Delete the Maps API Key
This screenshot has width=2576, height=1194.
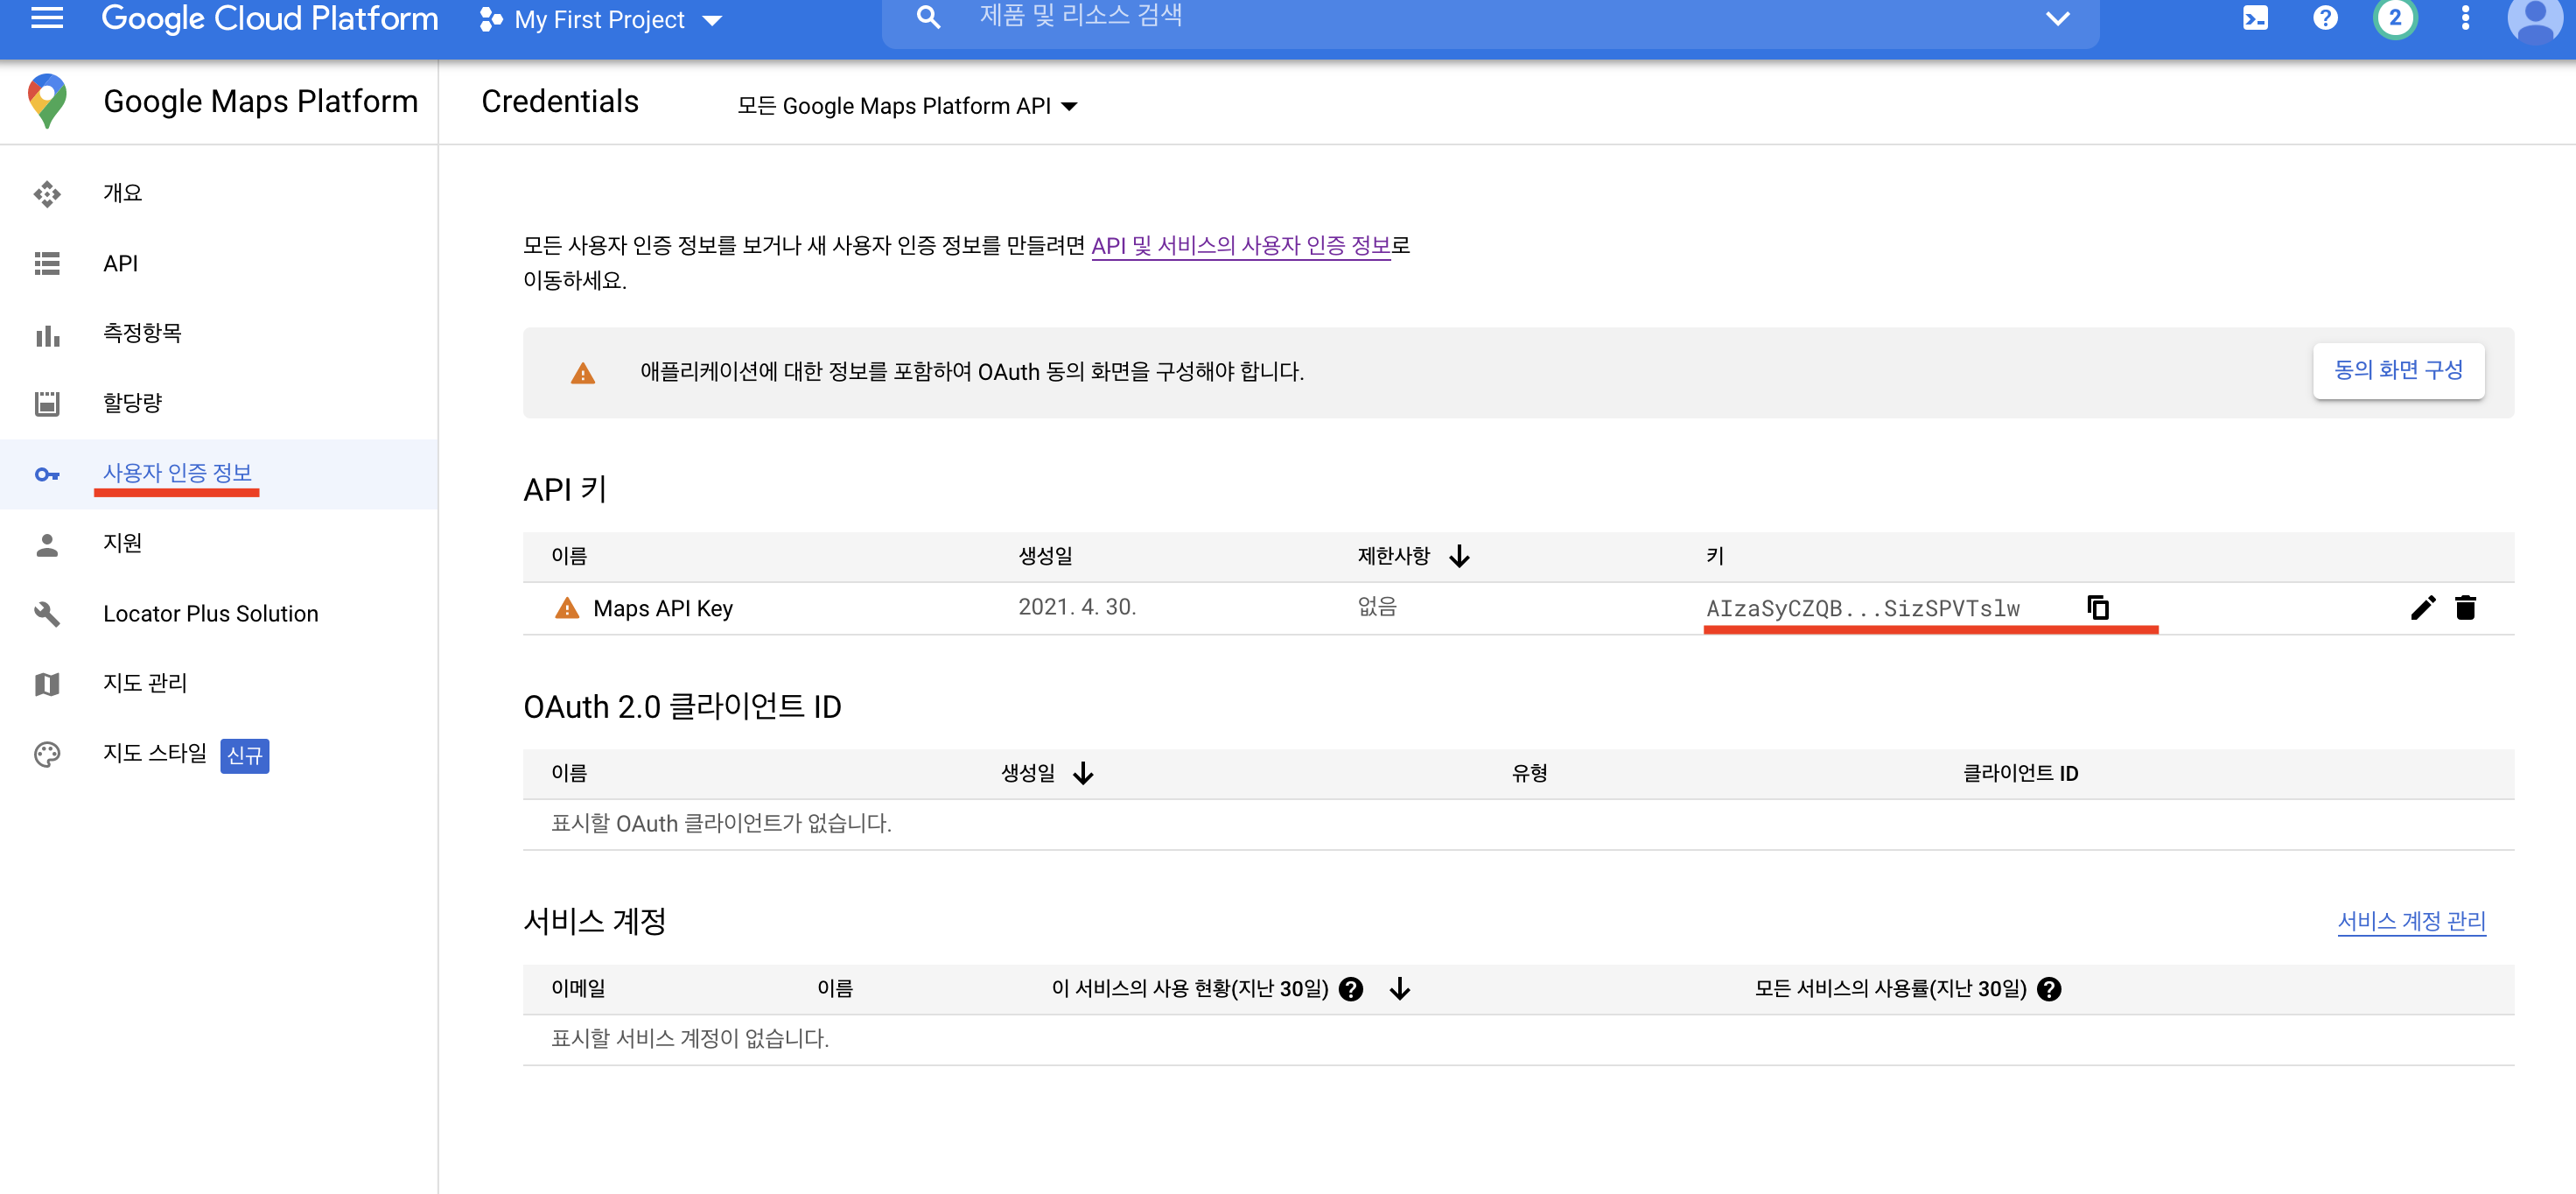click(x=2465, y=607)
